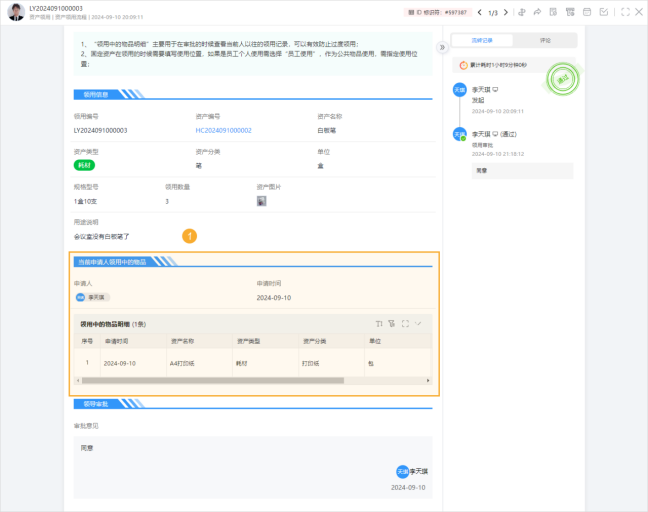The height and width of the screenshot is (512, 648).
Task: Select the 流转记录 tab
Action: point(482,41)
